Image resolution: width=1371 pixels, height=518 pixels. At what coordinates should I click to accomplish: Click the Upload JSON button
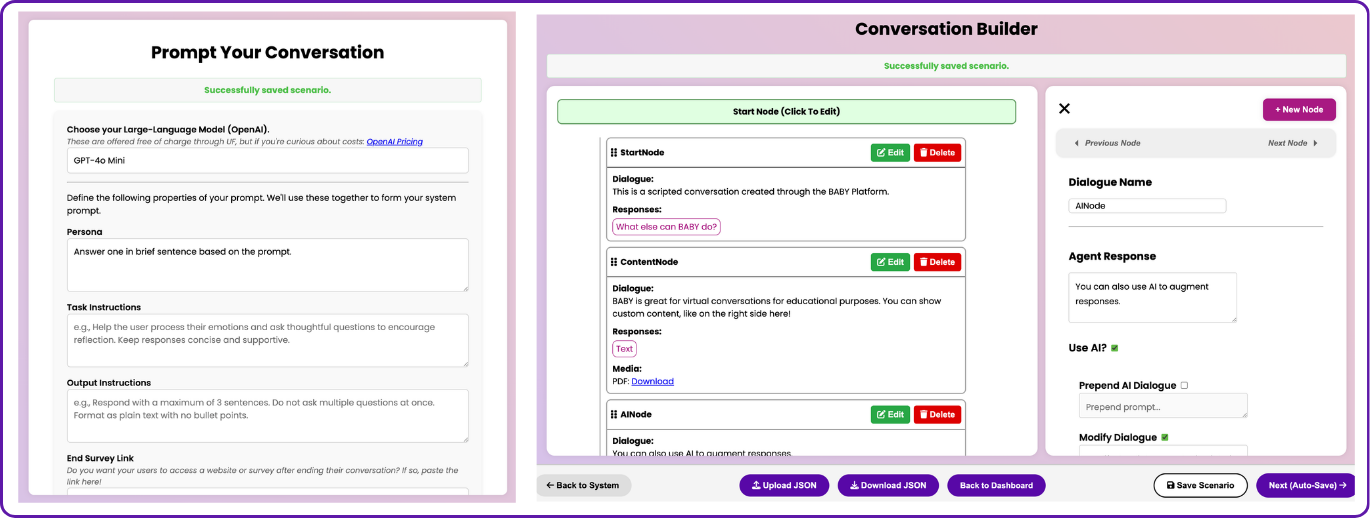pos(784,485)
